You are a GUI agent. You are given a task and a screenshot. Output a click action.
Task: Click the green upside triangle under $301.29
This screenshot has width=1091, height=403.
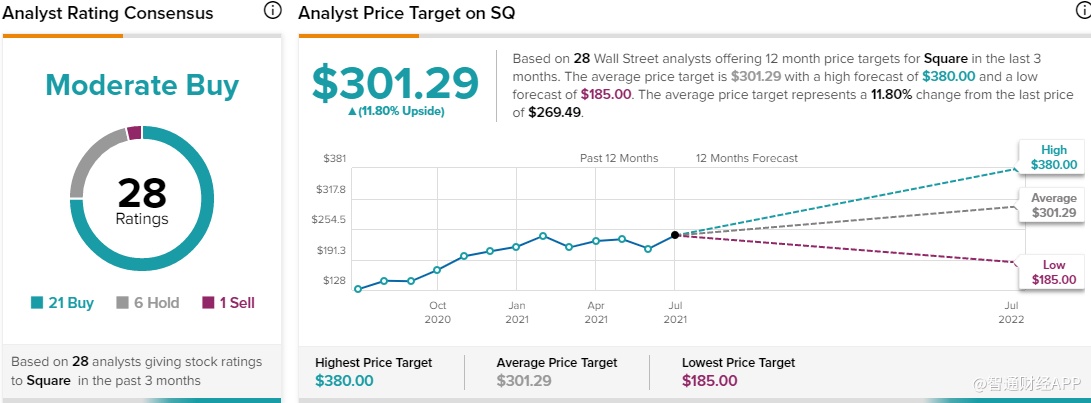tap(351, 111)
